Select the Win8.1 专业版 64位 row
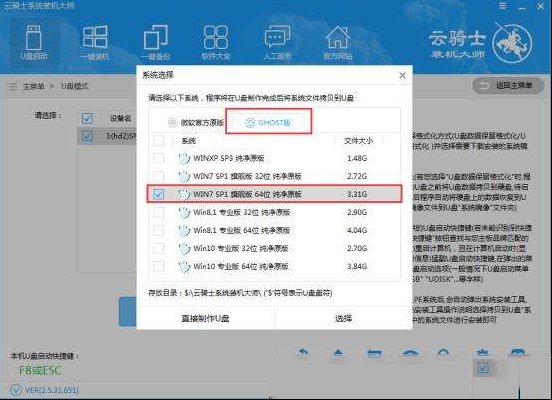552x400 pixels. 274,230
